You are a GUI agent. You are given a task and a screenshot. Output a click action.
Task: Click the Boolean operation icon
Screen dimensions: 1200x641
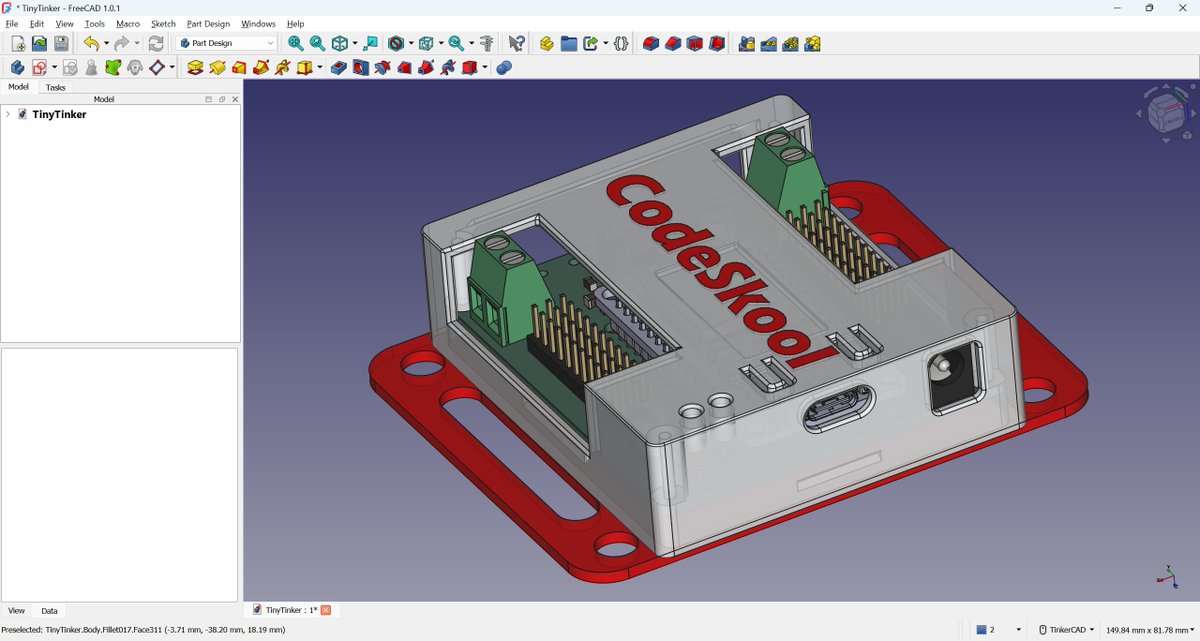coord(503,67)
